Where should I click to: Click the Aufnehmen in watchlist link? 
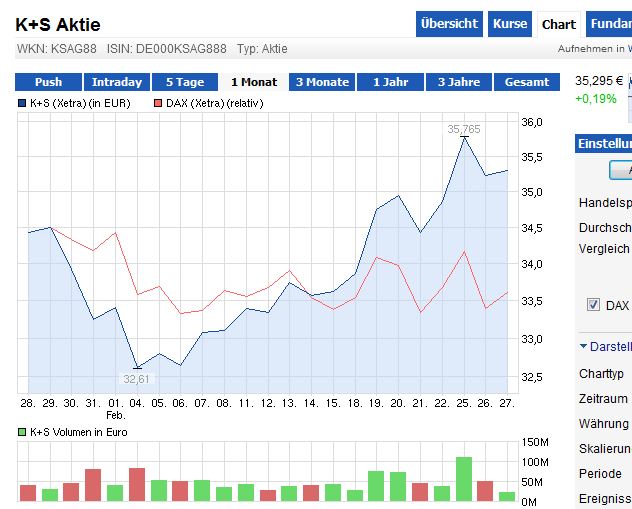click(x=595, y=49)
